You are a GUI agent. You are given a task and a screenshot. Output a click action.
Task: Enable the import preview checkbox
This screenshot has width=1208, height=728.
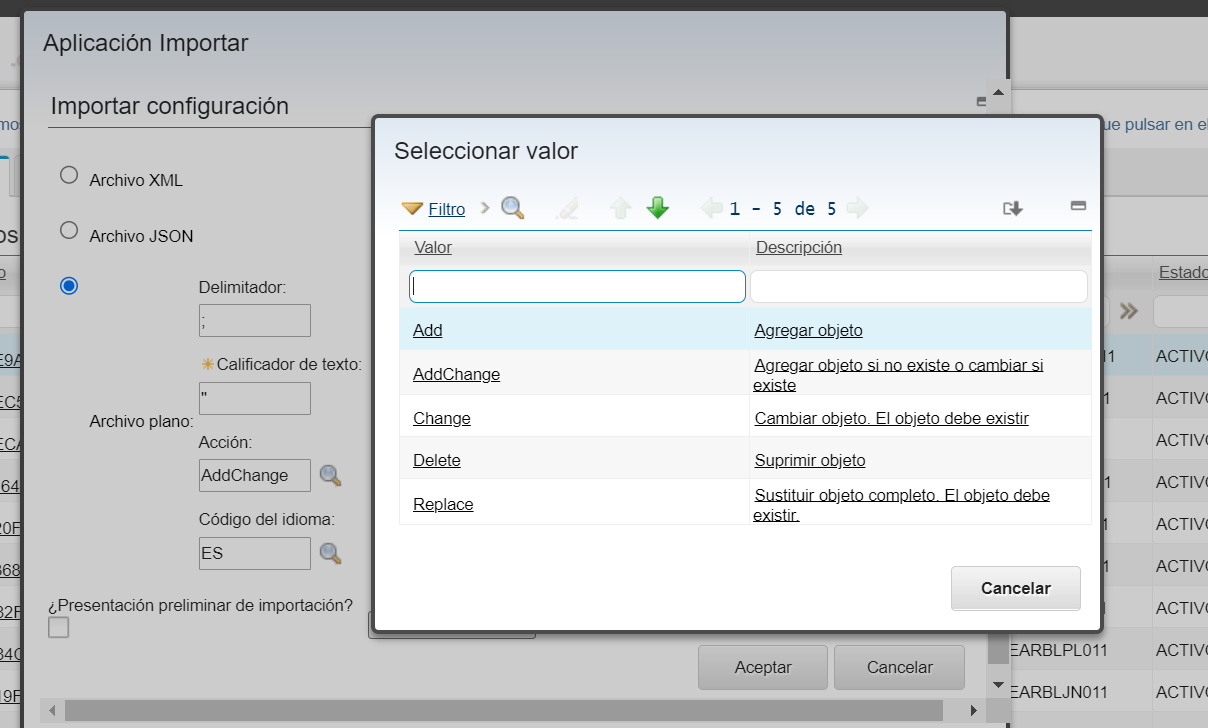click(59, 627)
